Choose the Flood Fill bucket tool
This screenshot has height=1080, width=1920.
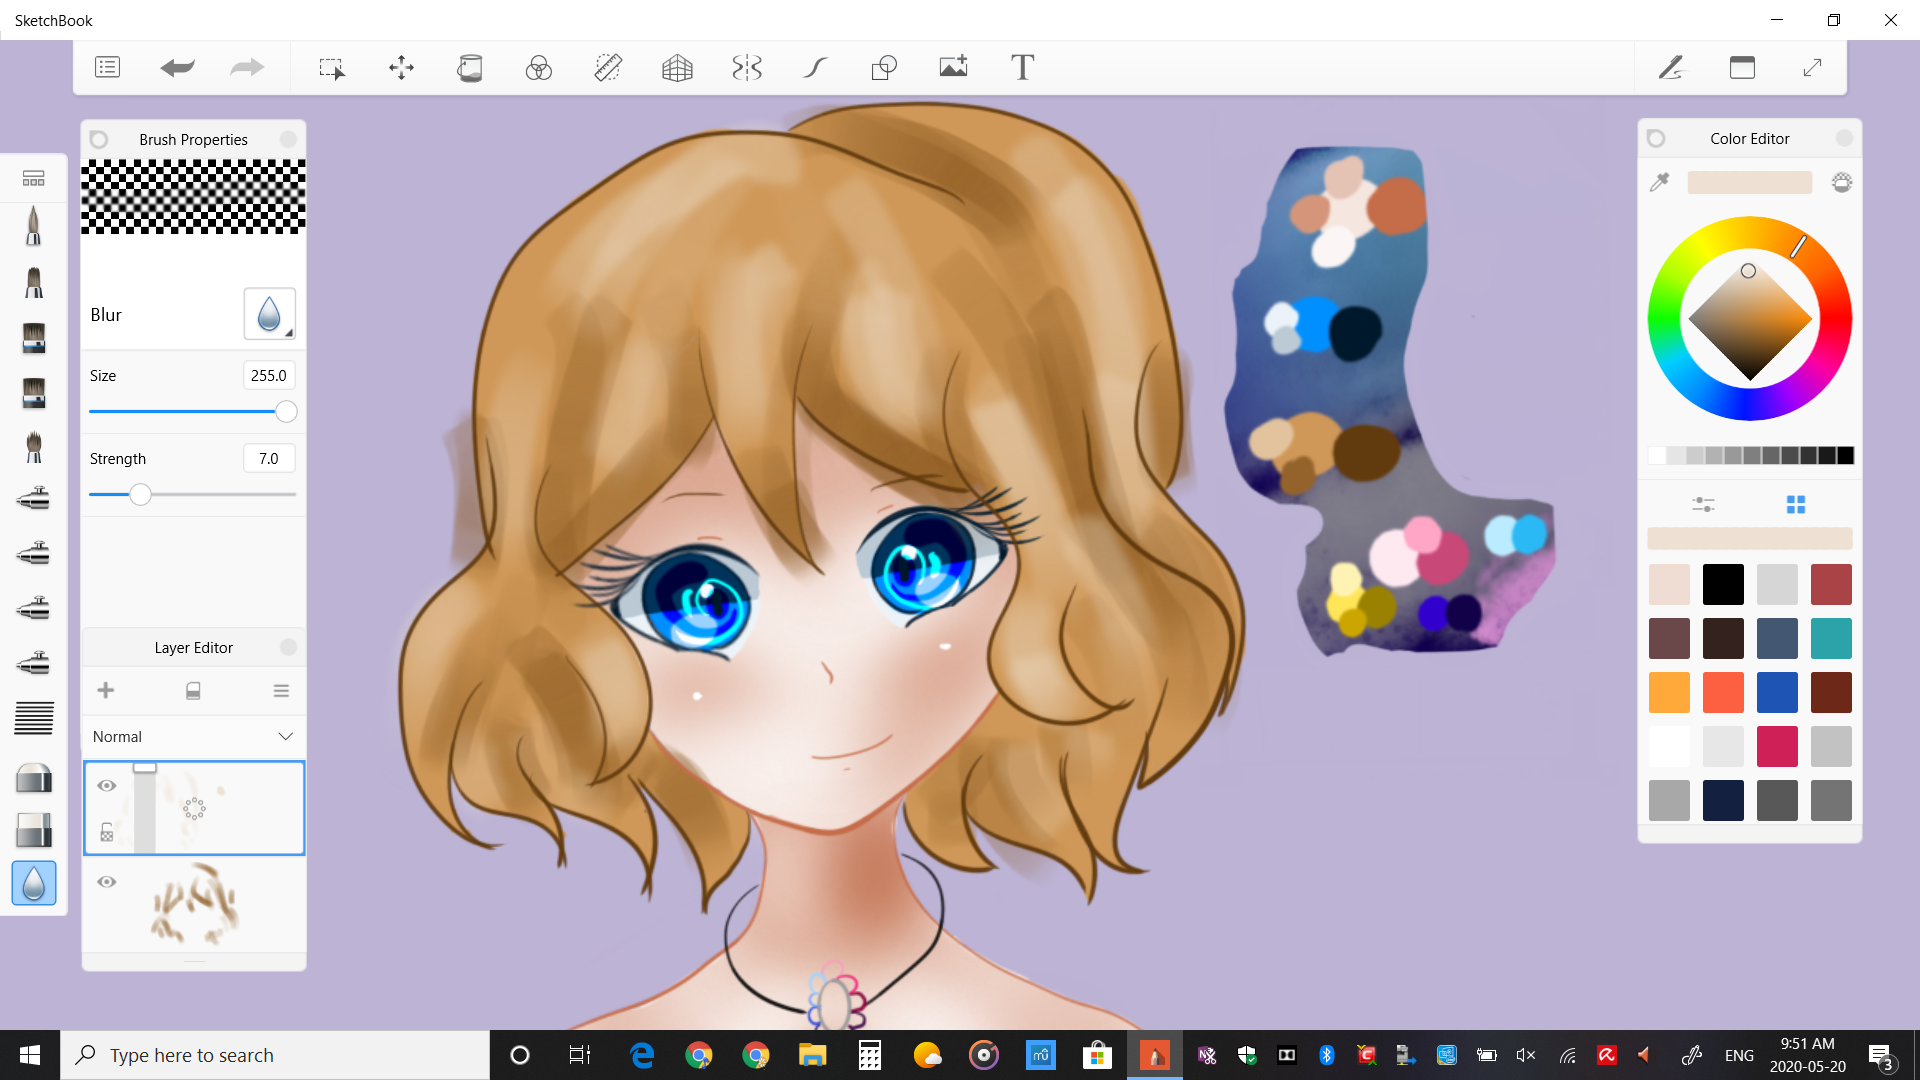(470, 67)
